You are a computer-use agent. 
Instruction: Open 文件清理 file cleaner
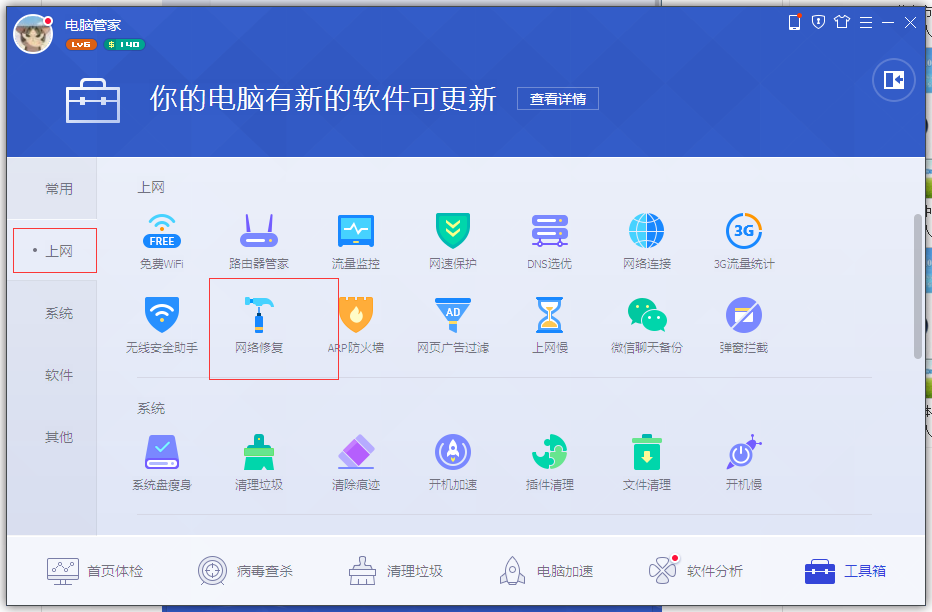tap(647, 463)
